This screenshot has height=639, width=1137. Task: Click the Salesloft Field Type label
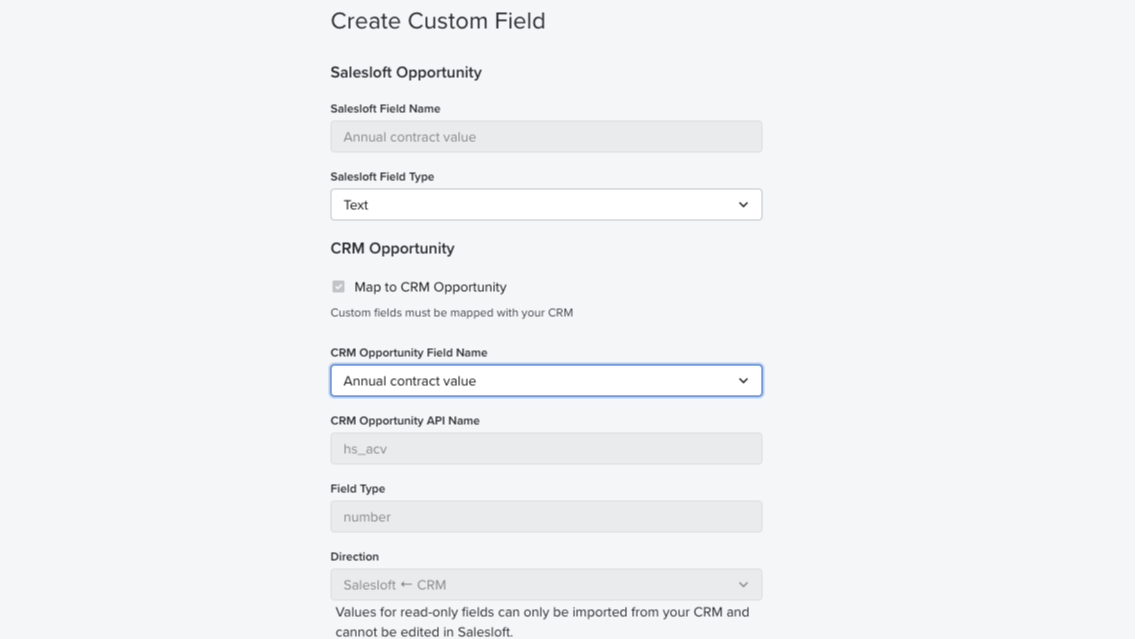click(382, 177)
